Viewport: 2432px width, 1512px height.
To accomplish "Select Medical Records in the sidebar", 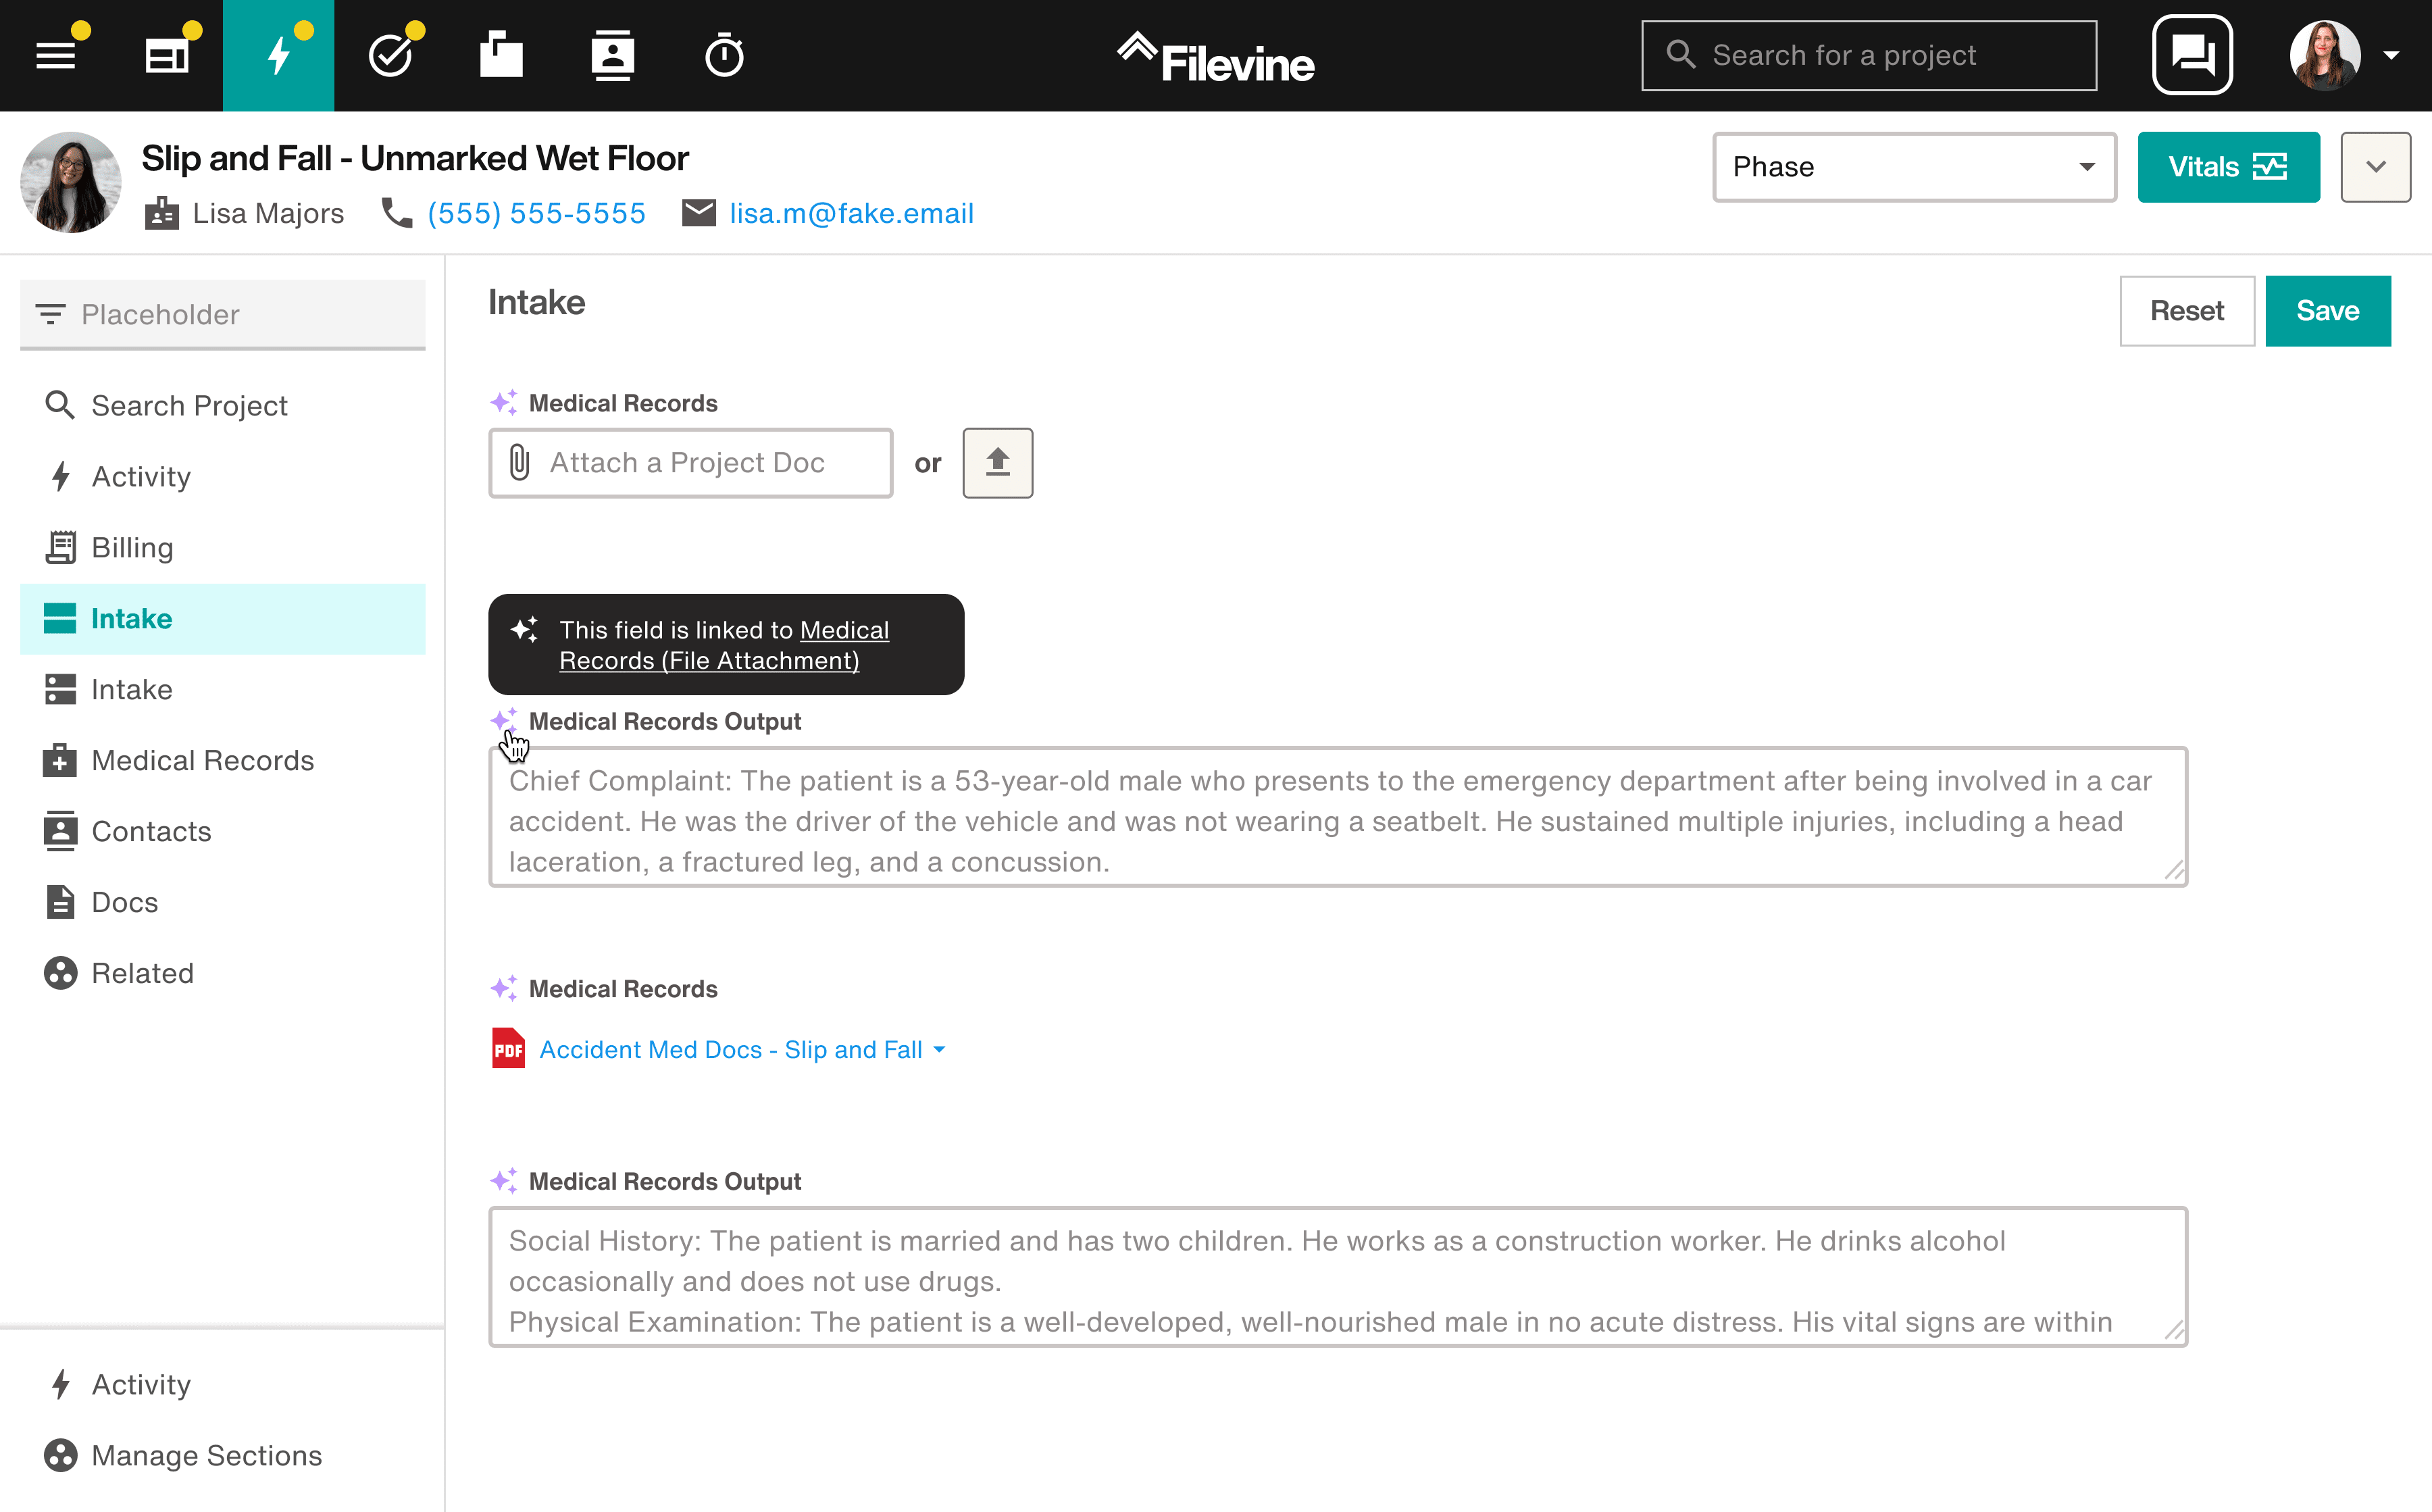I will [202, 760].
